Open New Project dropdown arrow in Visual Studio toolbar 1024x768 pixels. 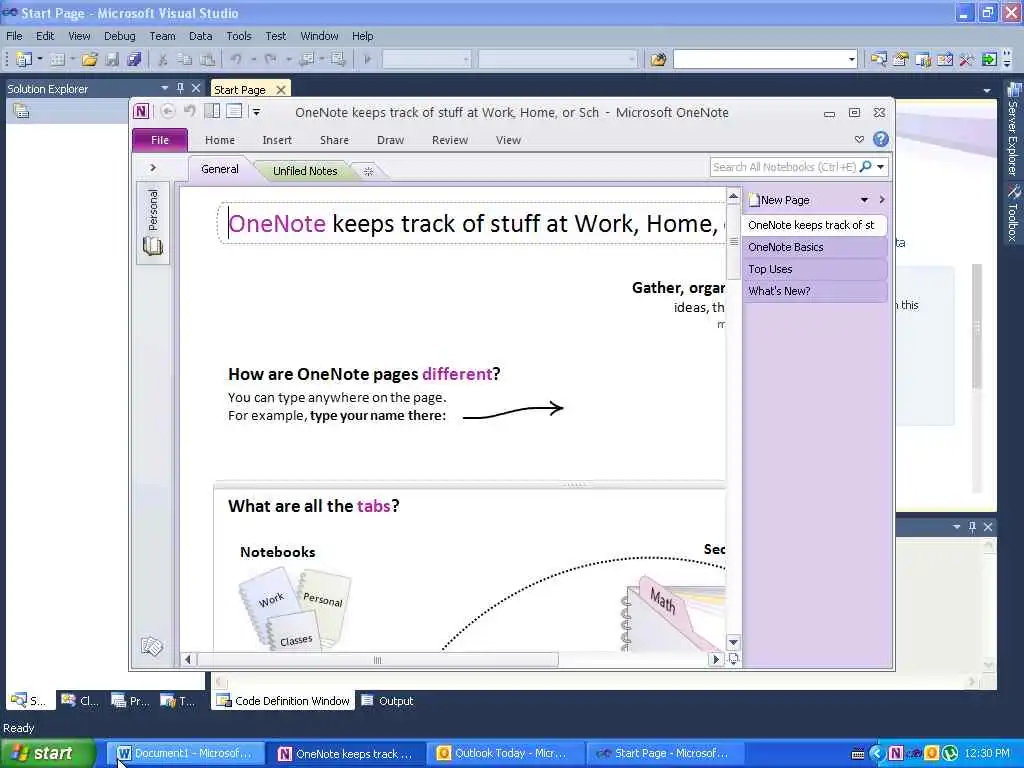(x=40, y=59)
